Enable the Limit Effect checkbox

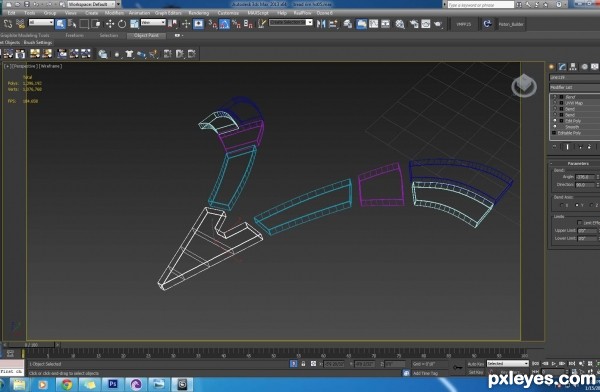pos(580,222)
